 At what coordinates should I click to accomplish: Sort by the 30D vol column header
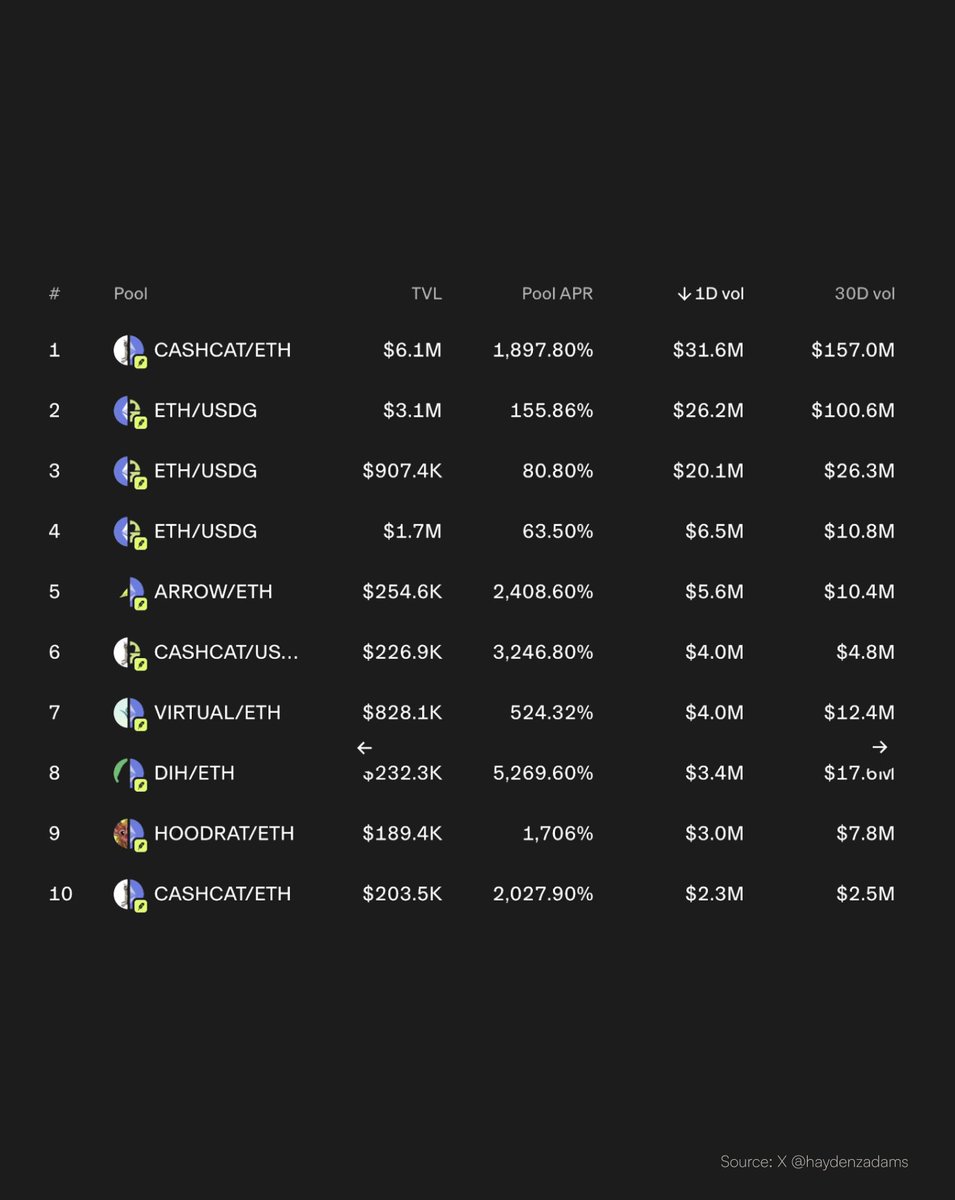coord(865,294)
